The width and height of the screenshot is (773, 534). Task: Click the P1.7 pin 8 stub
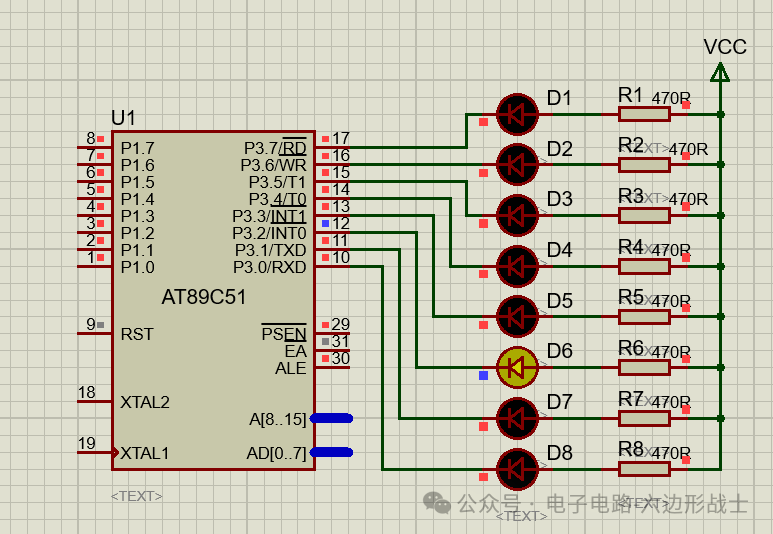tap(95, 147)
